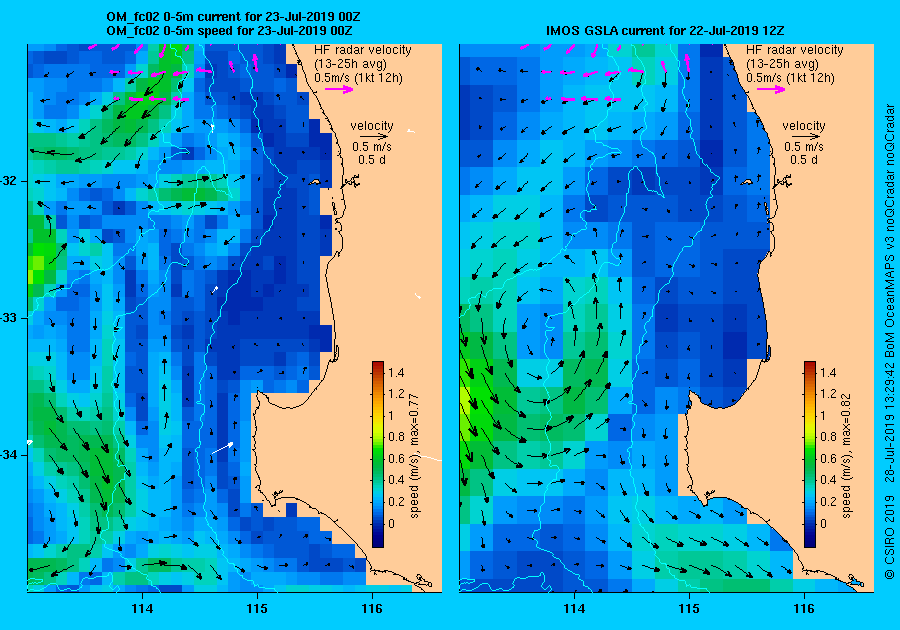Click '0.6' tick on left color bar
Screen dimensions: 900x630
click(396, 458)
